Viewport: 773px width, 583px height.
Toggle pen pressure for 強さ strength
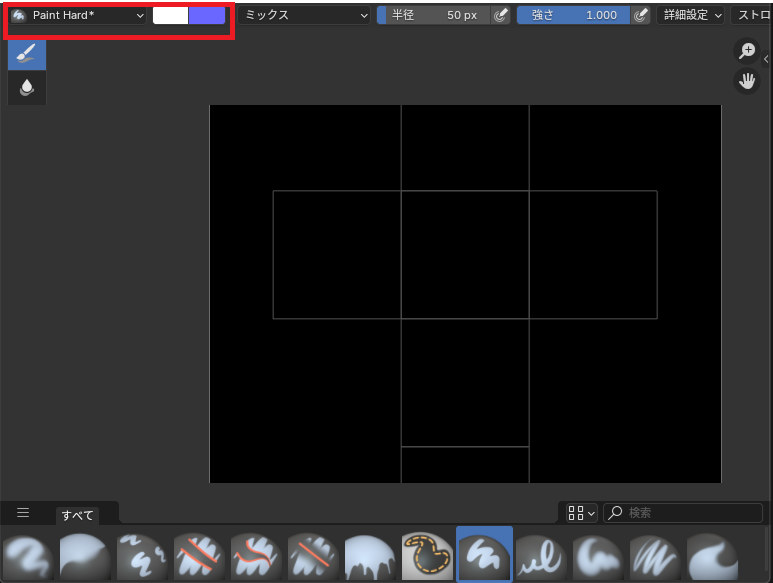pyautogui.click(x=640, y=15)
